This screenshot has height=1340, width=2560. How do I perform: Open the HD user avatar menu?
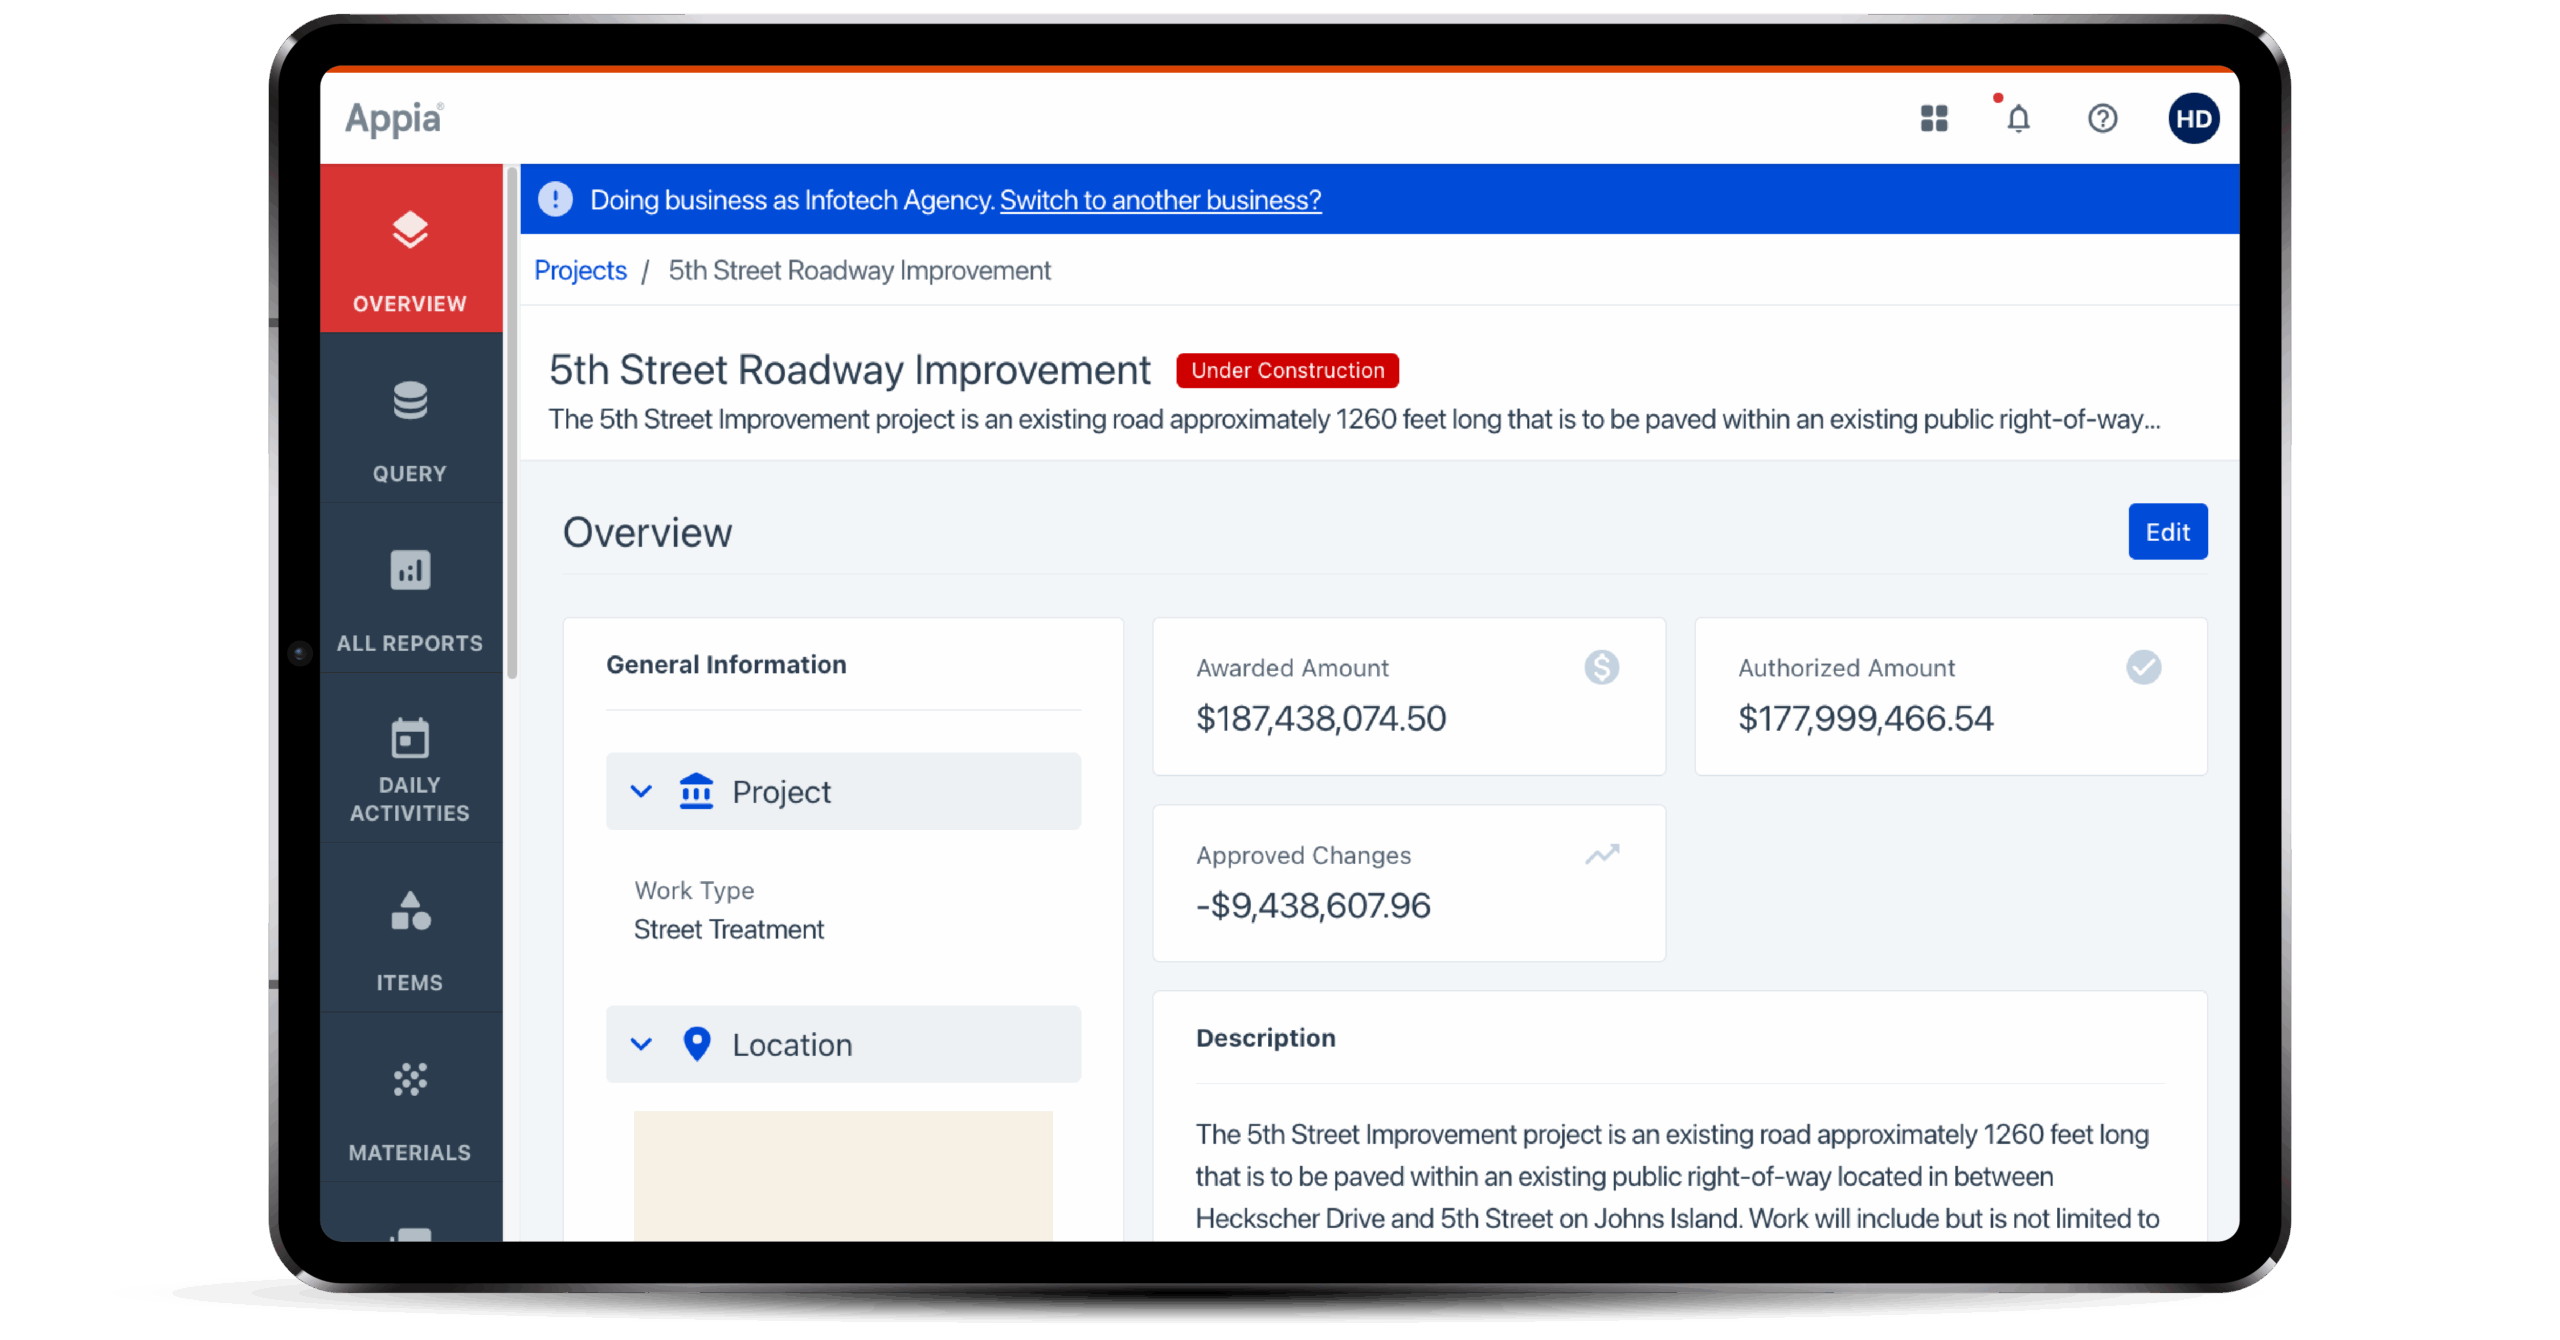(2193, 119)
